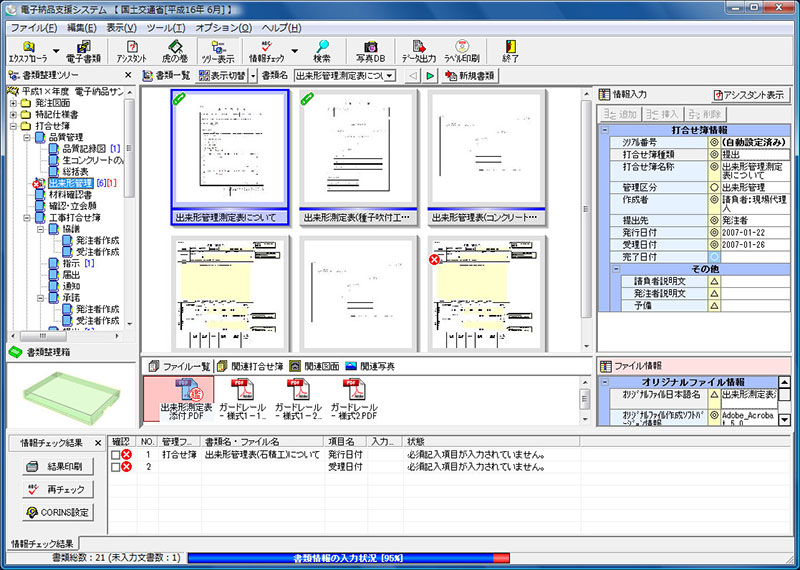The image size is (800, 570).
Task: Click 結果印刷 printer button
Action: click(58, 466)
